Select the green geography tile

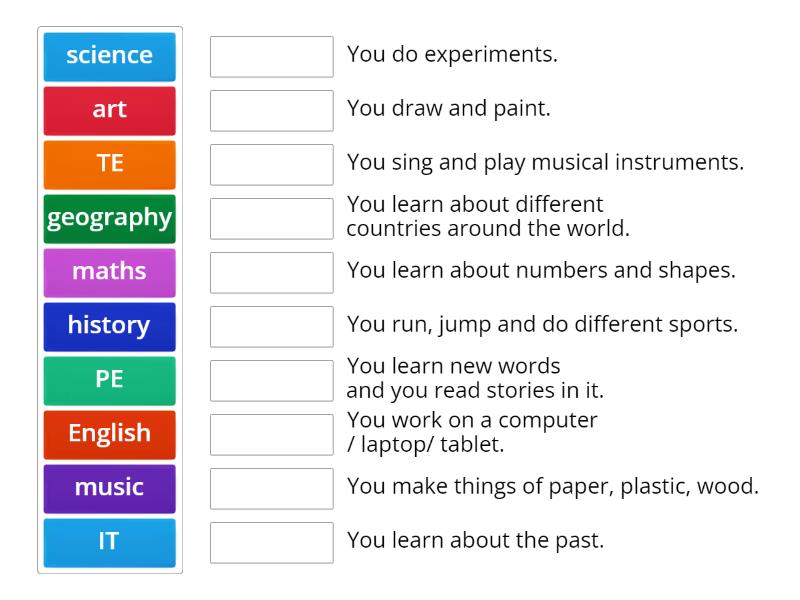click(109, 218)
